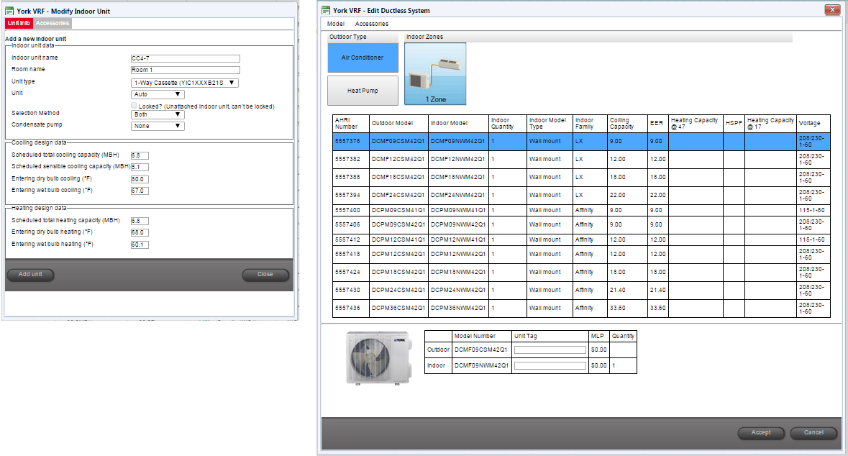Select Heat Pump outdoor type

click(362, 90)
